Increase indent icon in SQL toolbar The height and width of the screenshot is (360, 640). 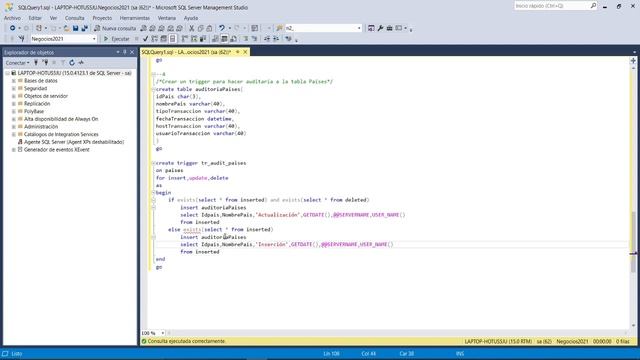click(x=276, y=39)
